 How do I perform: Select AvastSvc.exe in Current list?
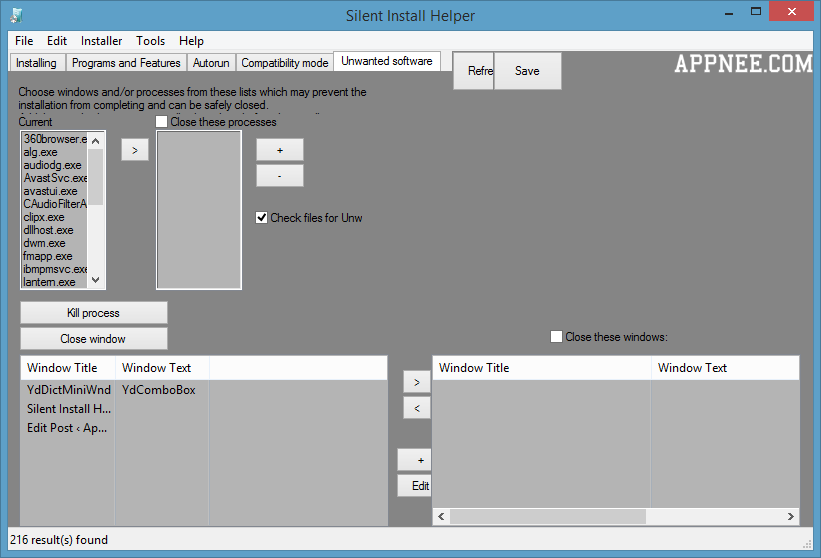(x=55, y=178)
